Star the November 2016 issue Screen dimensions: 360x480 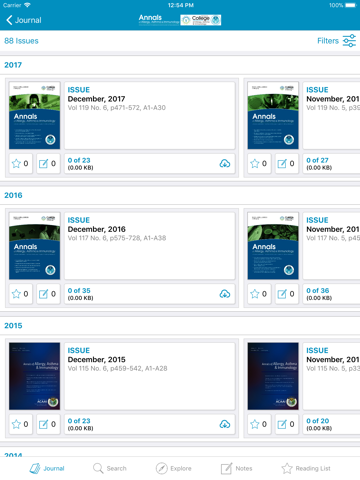tap(259, 294)
